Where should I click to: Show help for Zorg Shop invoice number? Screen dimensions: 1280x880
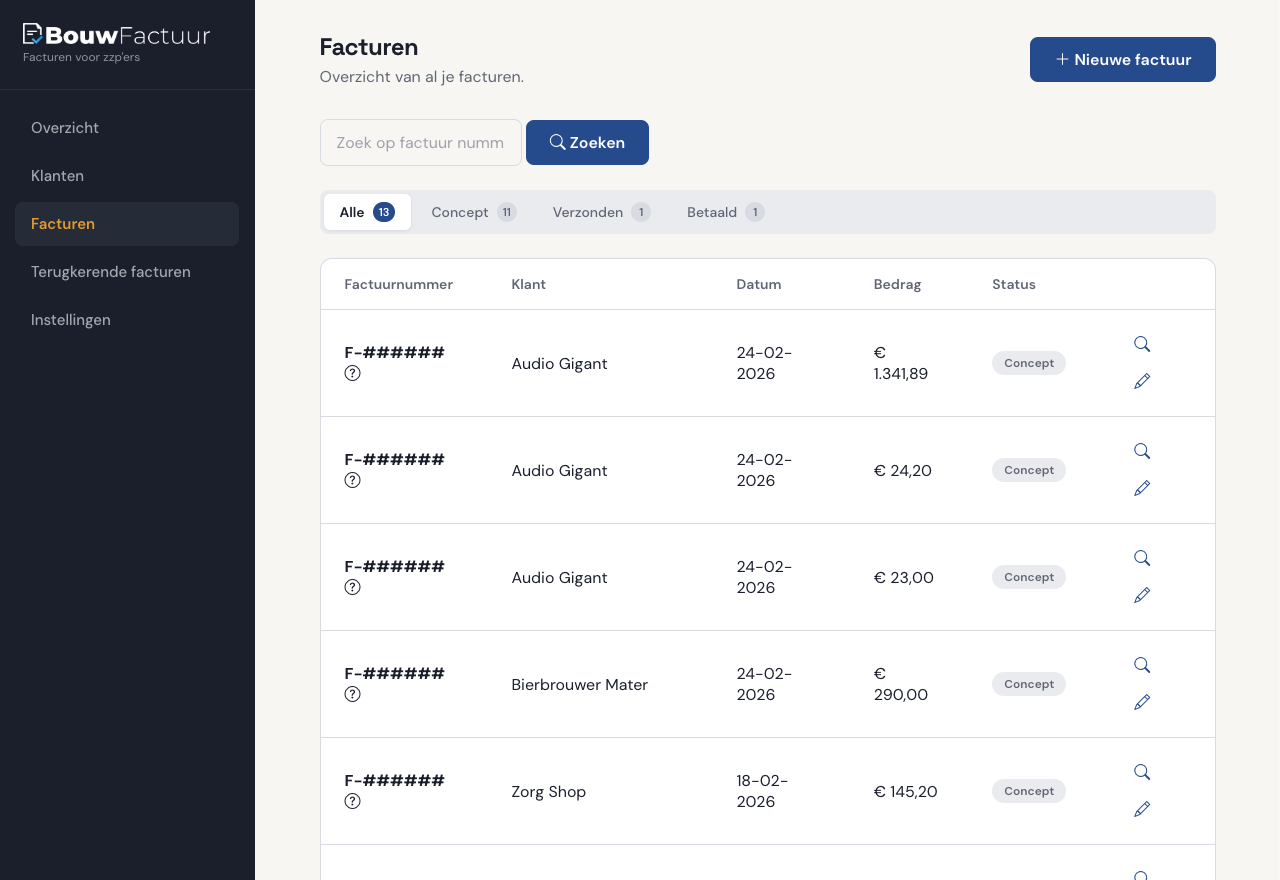click(352, 801)
